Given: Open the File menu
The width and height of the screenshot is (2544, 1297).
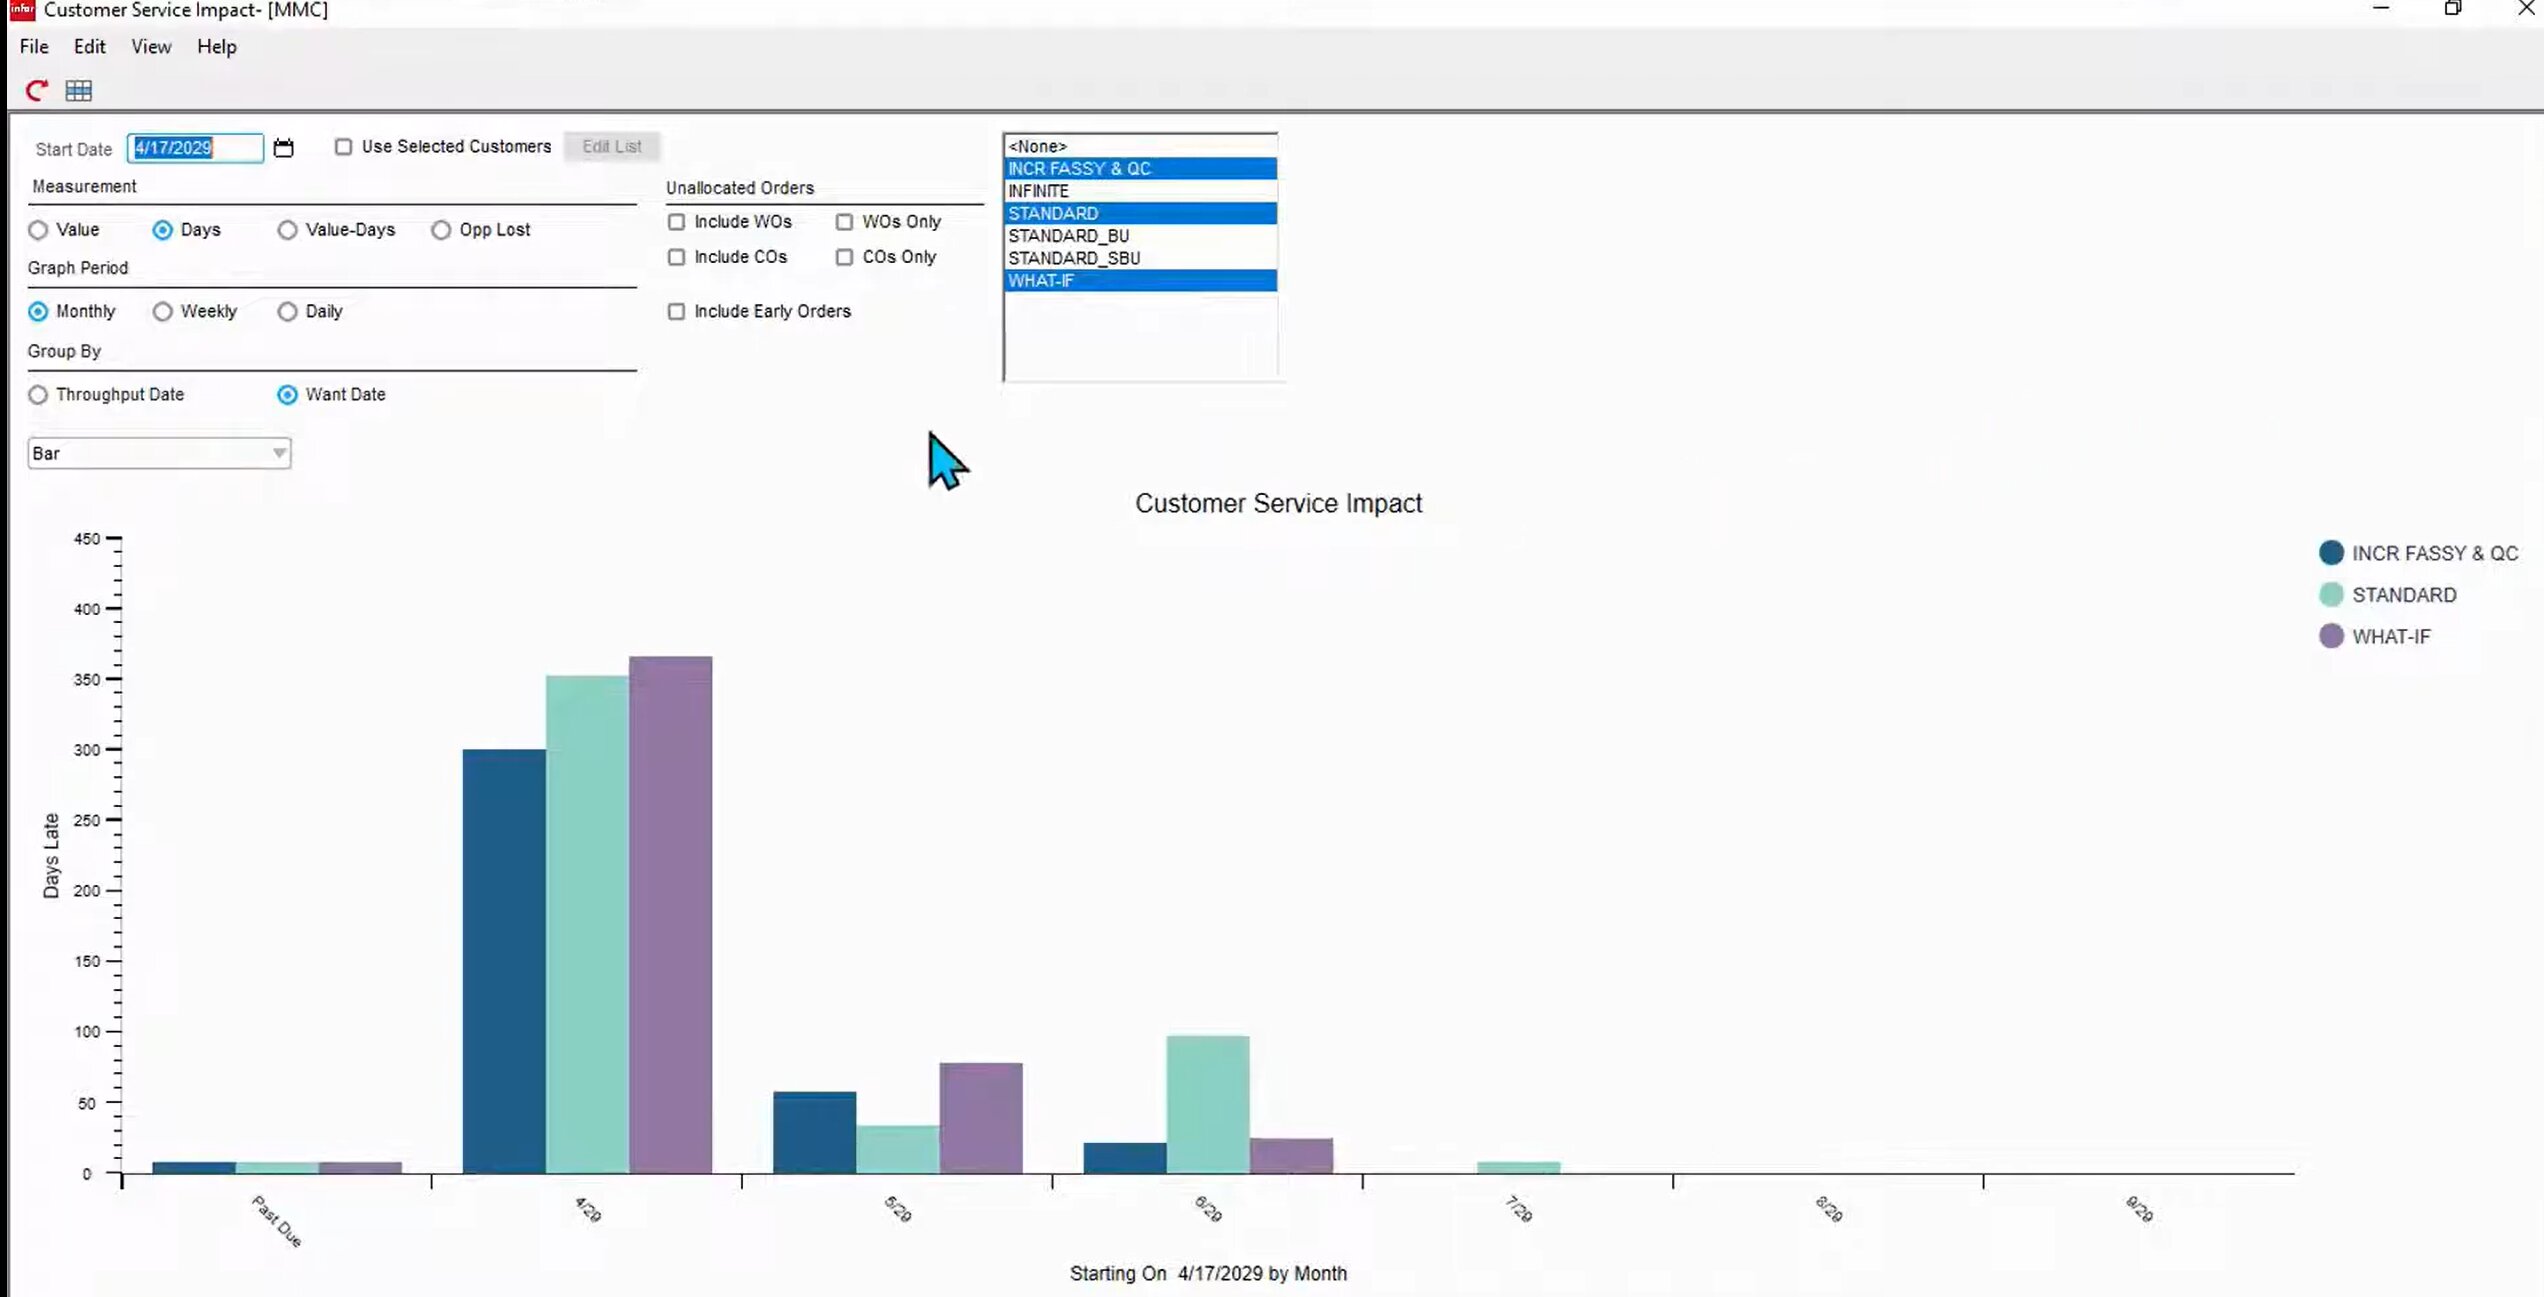Looking at the screenshot, I should point(33,46).
